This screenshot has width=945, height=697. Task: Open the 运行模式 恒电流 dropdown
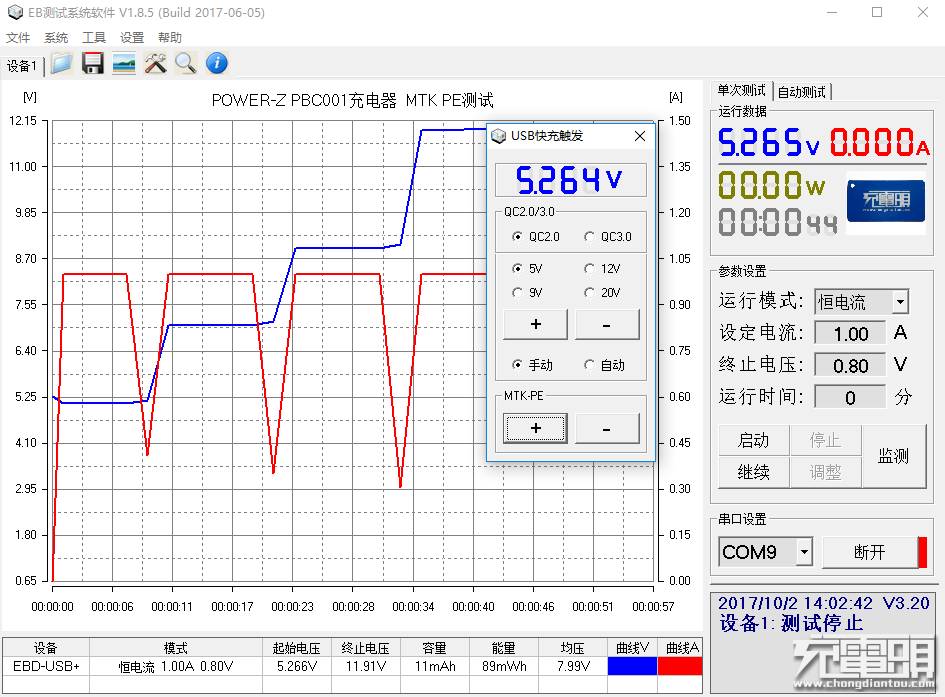900,301
